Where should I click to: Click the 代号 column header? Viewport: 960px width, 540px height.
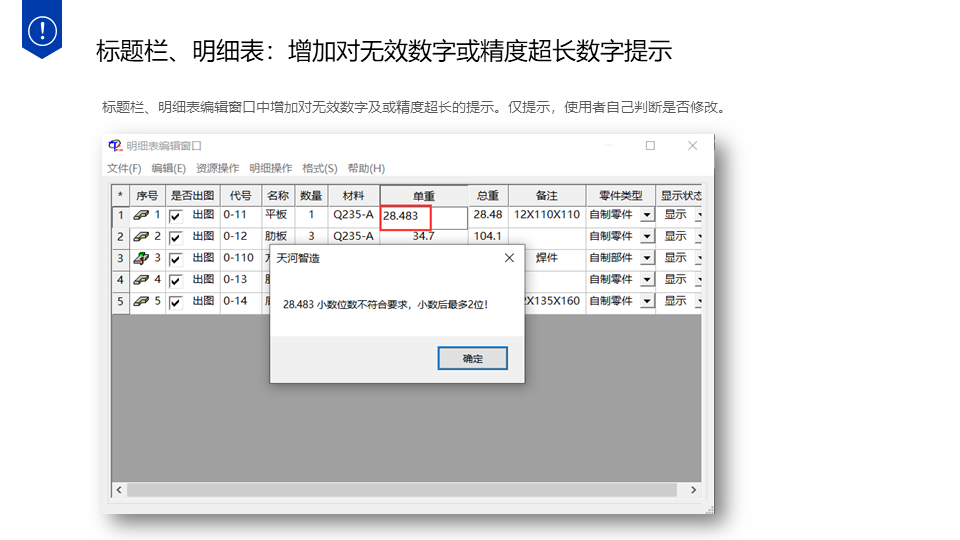pyautogui.click(x=241, y=196)
